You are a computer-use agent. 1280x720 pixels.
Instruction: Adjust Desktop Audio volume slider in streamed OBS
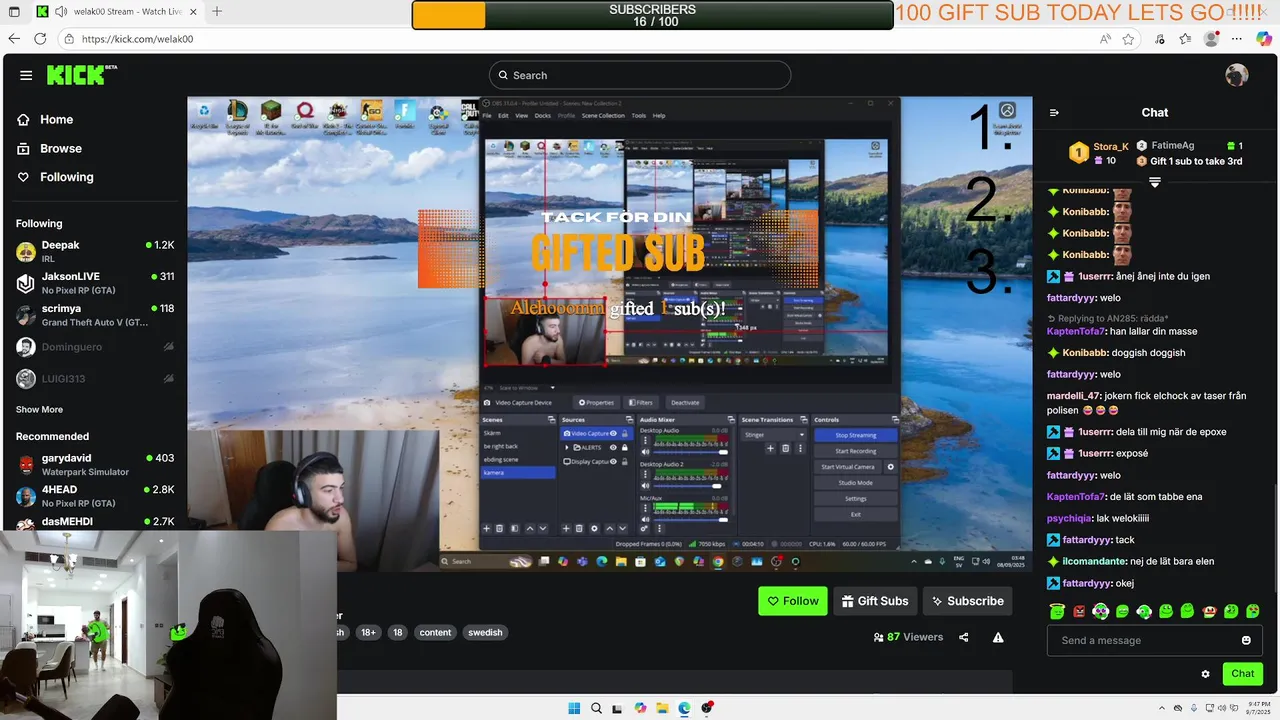(x=690, y=452)
